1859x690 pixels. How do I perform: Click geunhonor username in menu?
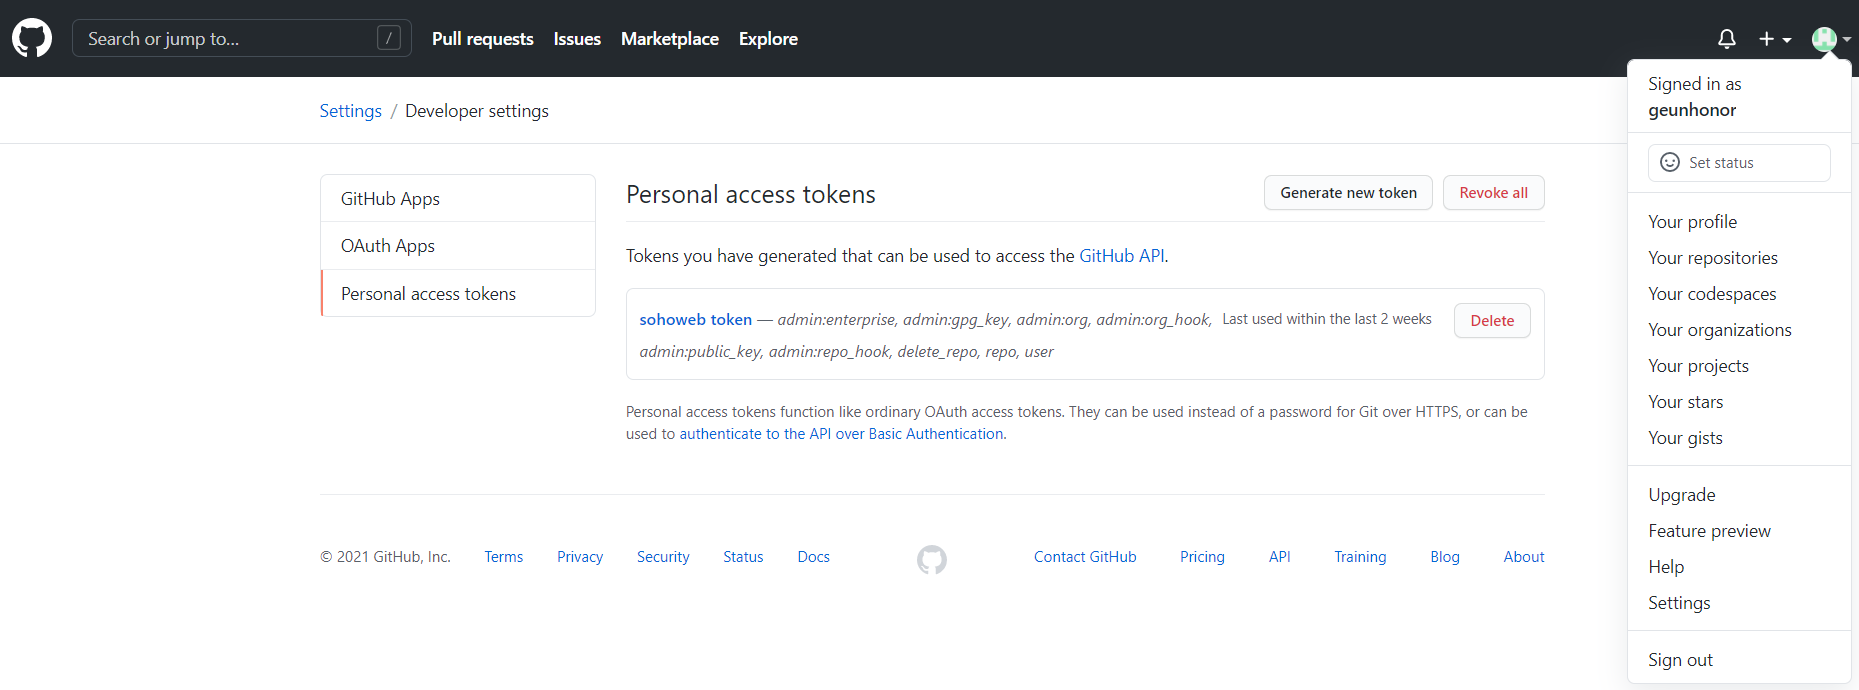point(1692,110)
